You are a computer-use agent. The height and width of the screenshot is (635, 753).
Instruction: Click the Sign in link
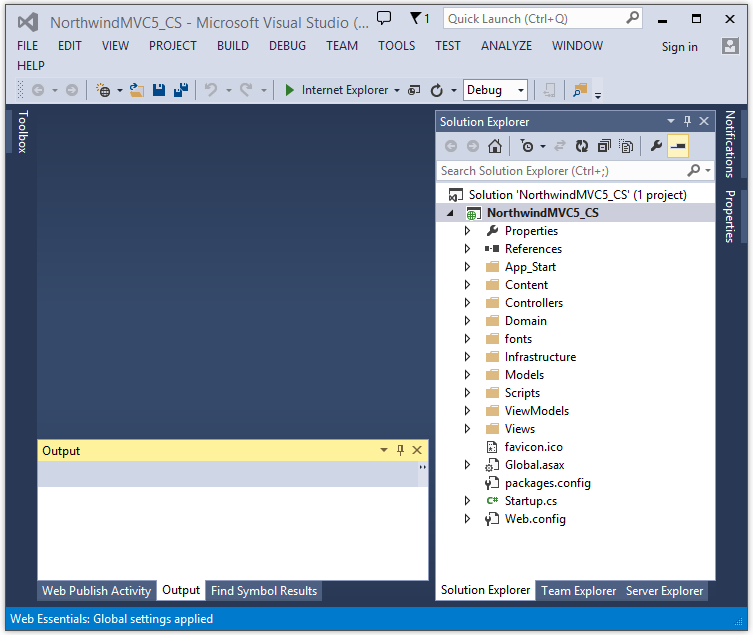coord(680,47)
